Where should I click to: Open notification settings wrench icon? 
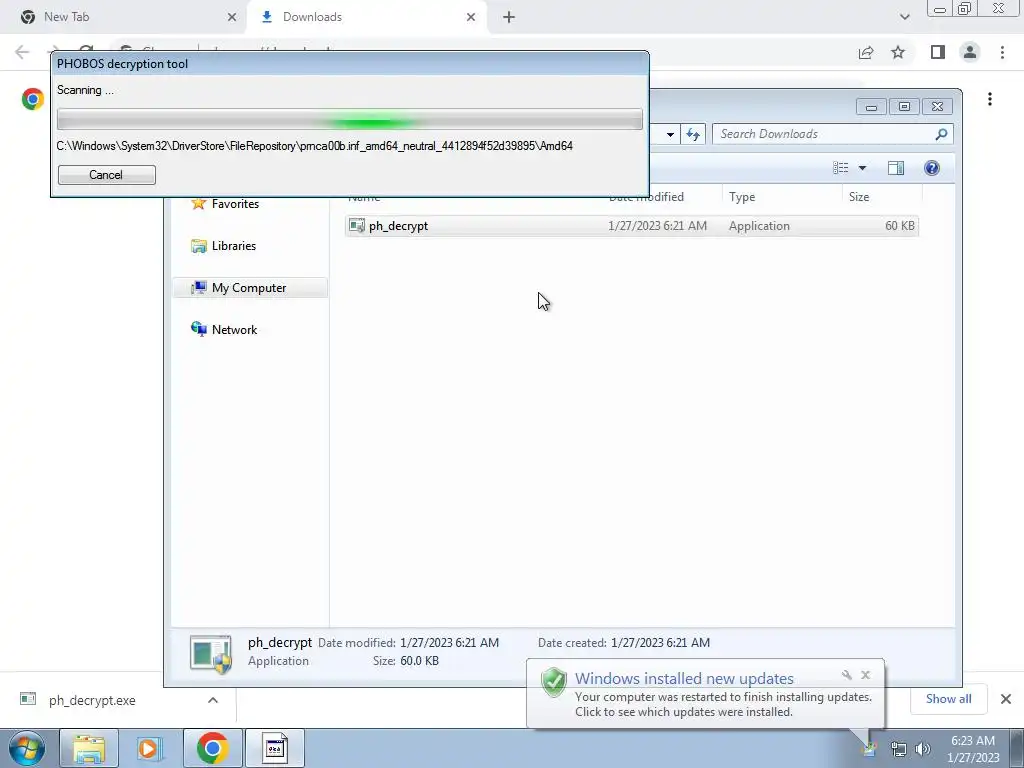(x=847, y=675)
